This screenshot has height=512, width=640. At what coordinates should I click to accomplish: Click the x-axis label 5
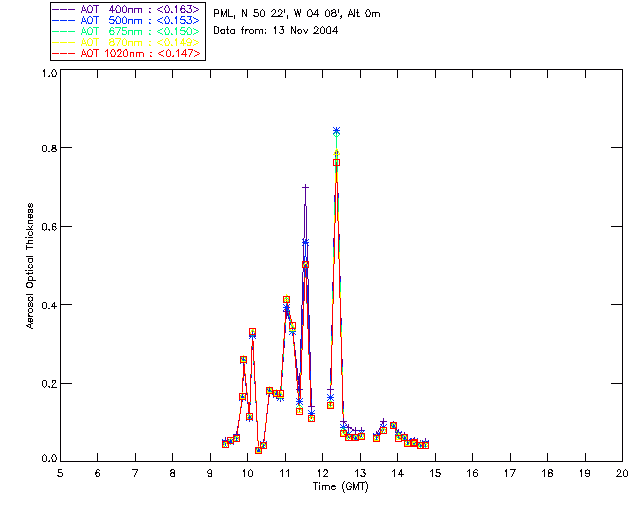click(60, 473)
